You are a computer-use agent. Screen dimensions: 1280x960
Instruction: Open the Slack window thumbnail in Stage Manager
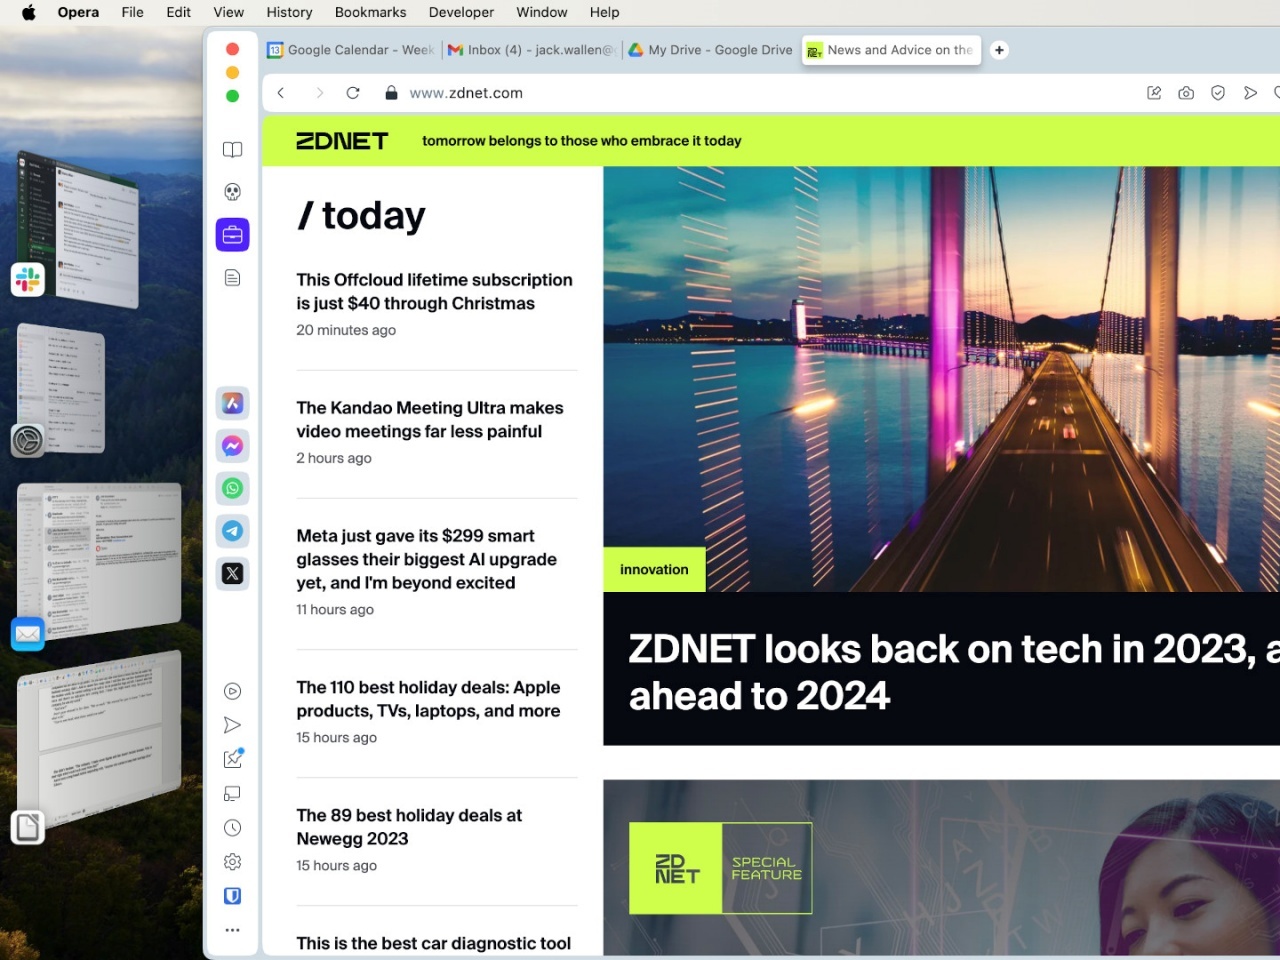tap(78, 230)
